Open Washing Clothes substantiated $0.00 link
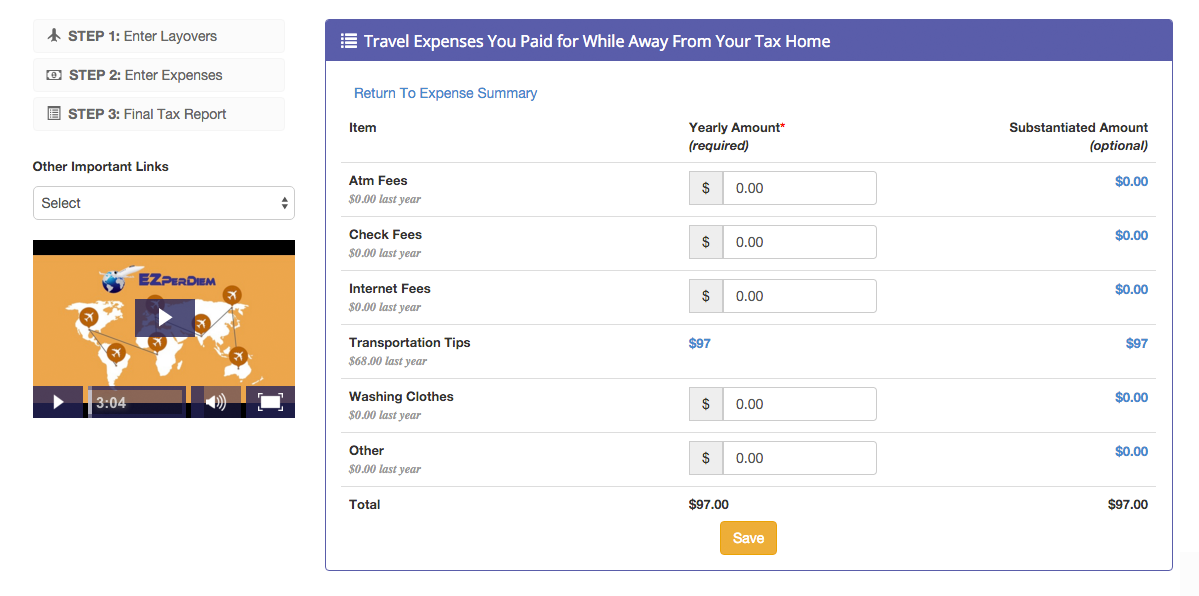Image resolution: width=1199 pixels, height=596 pixels. pyautogui.click(x=1131, y=397)
